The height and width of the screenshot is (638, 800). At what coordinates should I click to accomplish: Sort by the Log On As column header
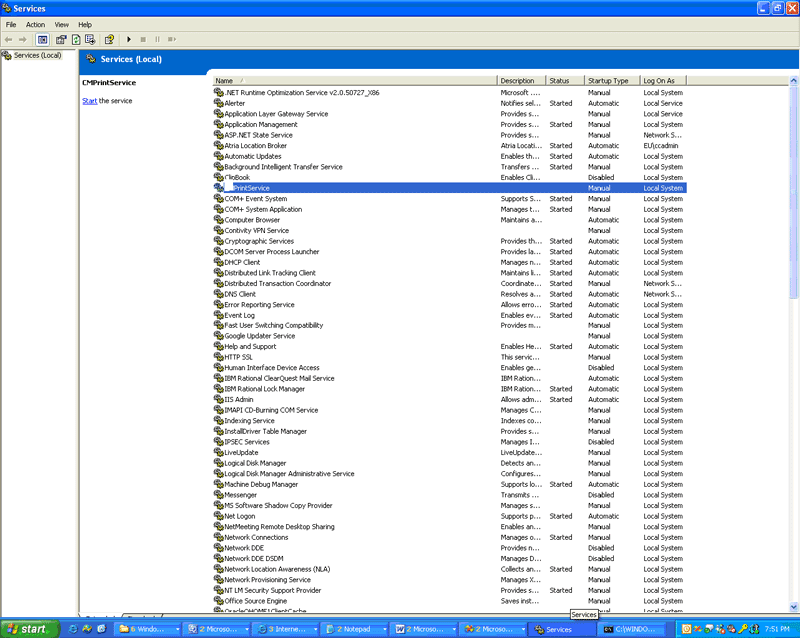[x=663, y=81]
